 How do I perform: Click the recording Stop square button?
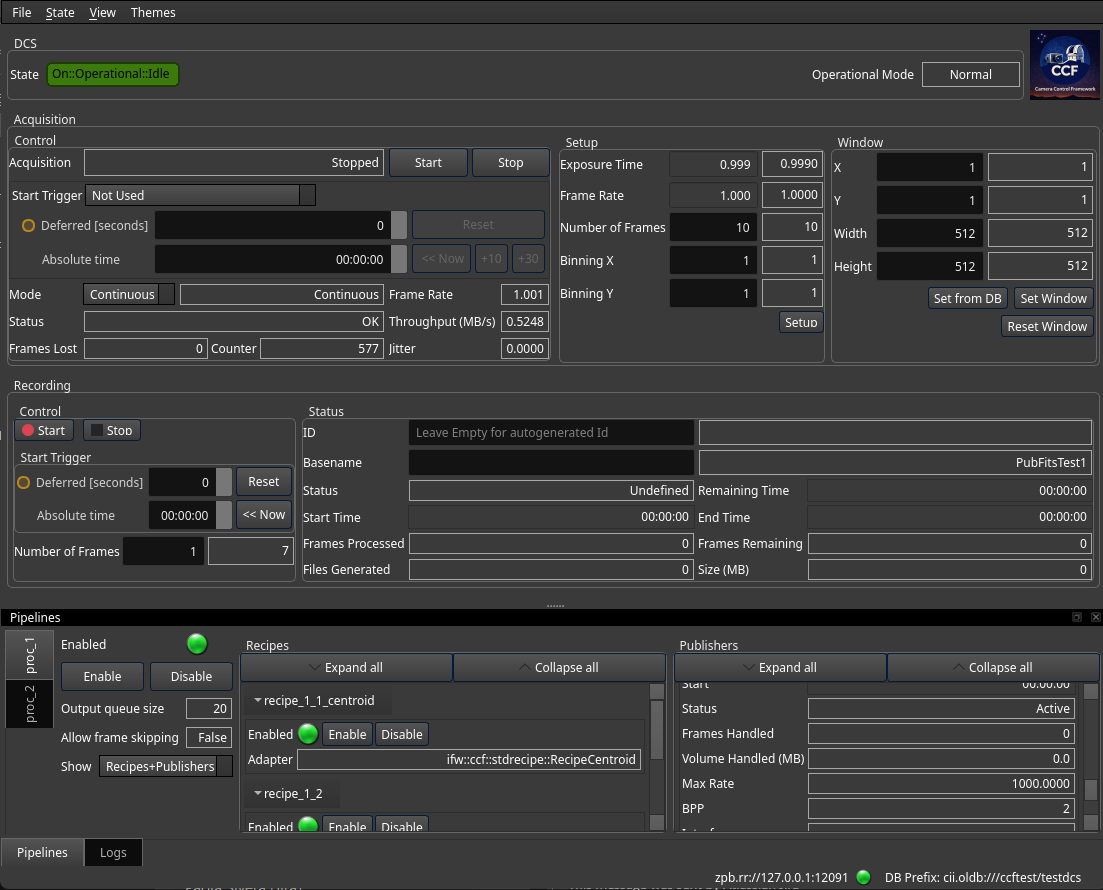tap(111, 430)
